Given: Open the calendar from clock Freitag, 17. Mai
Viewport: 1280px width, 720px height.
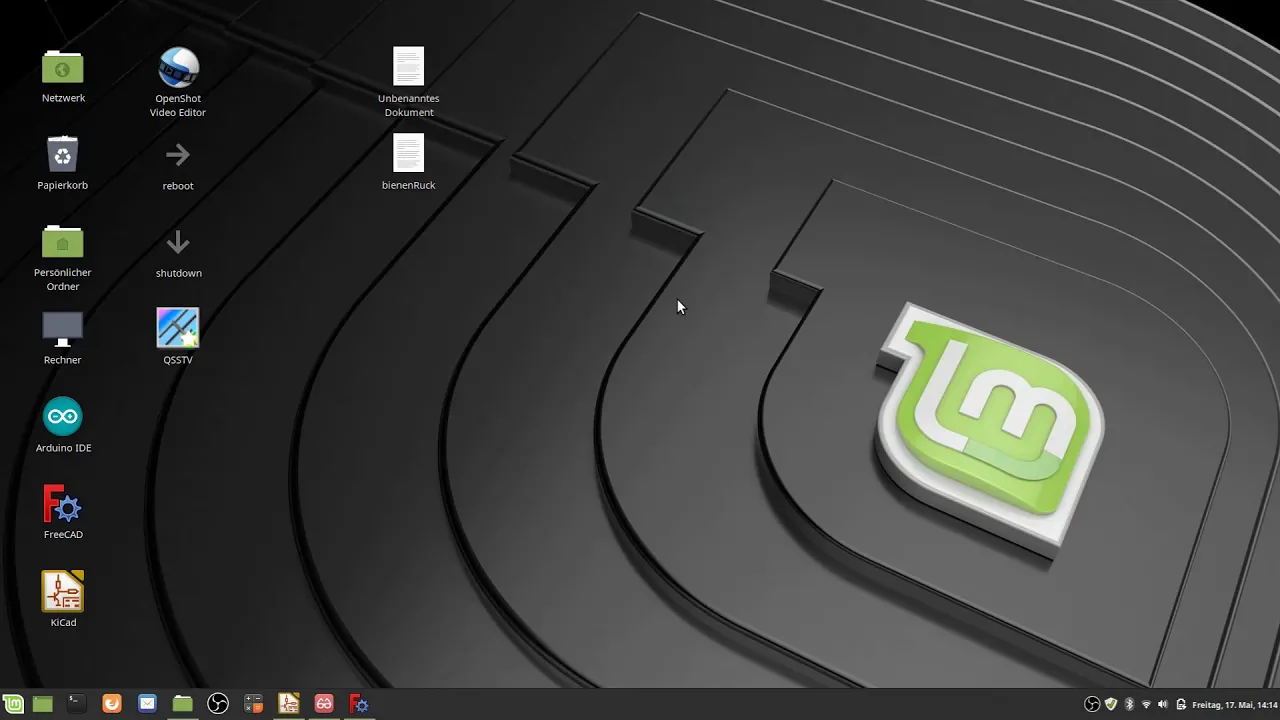Looking at the screenshot, I should coord(1235,704).
